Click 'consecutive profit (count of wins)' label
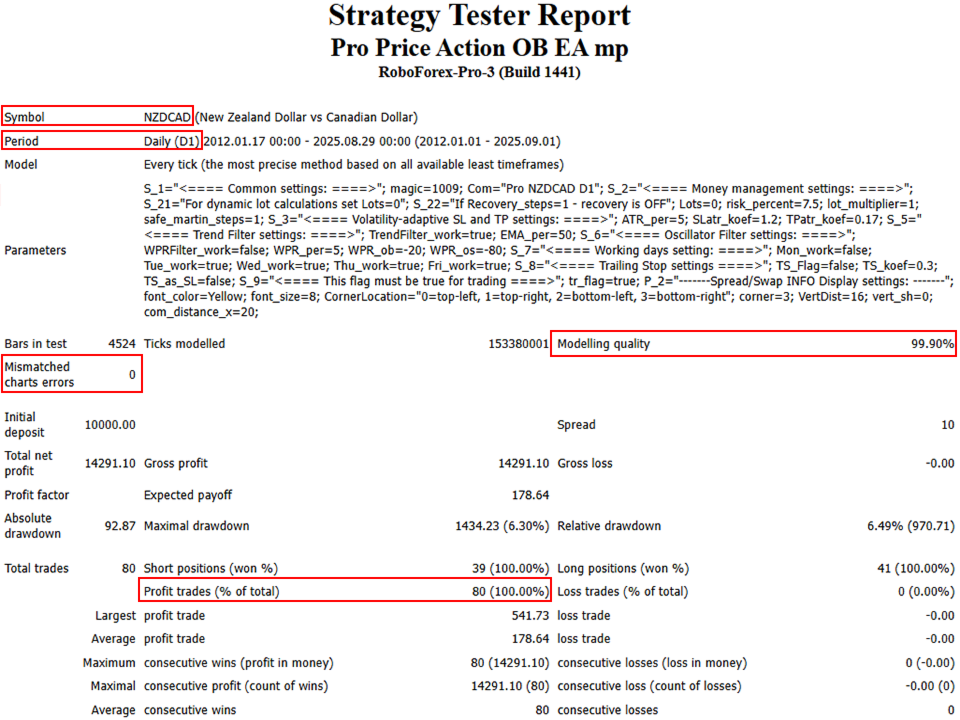Image resolution: width=960 pixels, height=720 pixels. click(236, 686)
